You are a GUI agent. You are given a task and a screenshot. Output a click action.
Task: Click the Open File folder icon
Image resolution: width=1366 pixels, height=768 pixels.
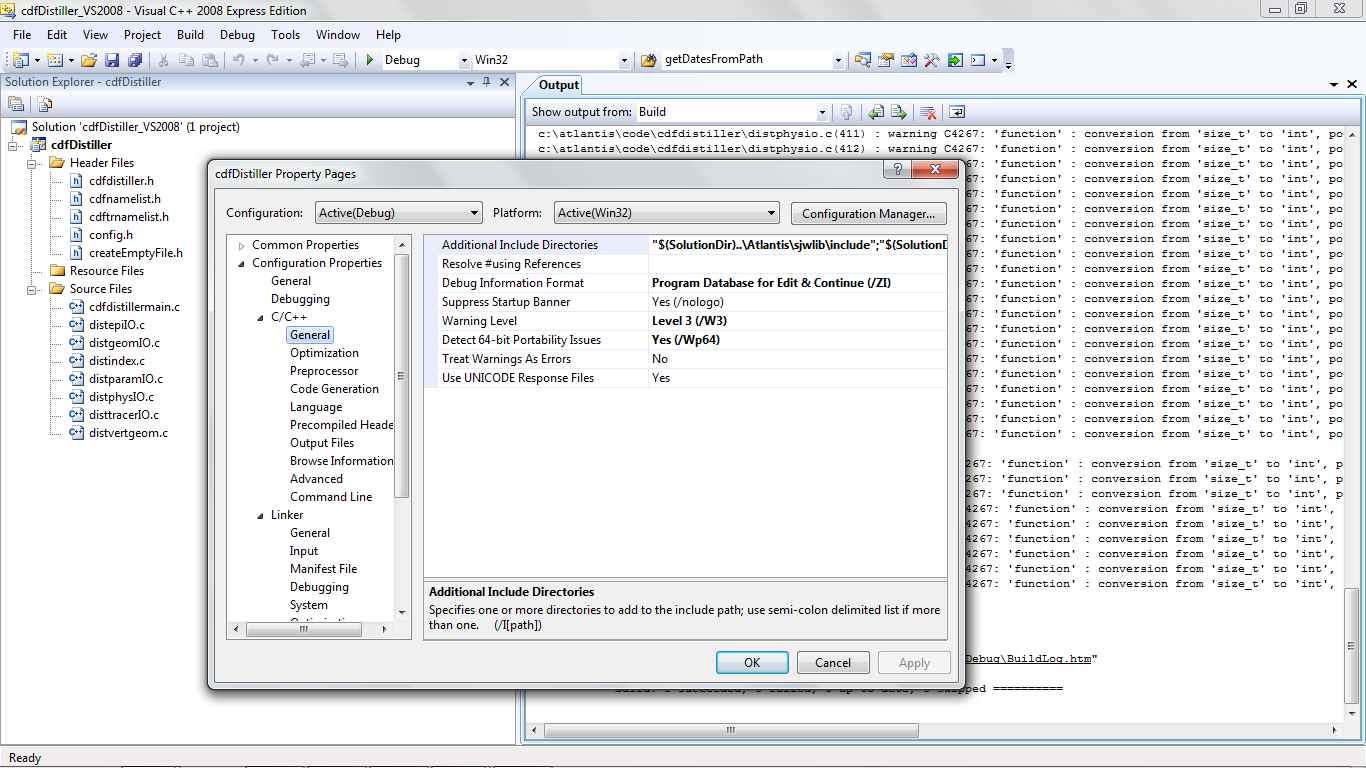pos(89,60)
